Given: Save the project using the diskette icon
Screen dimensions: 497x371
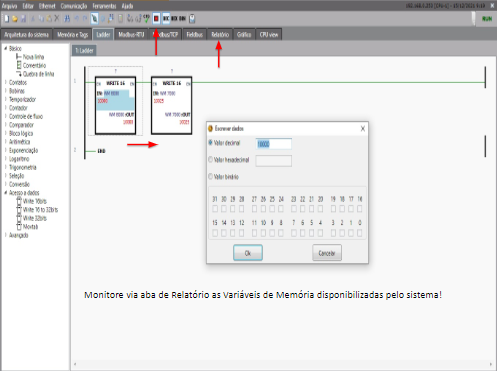Looking at the screenshot, I should [23, 19].
